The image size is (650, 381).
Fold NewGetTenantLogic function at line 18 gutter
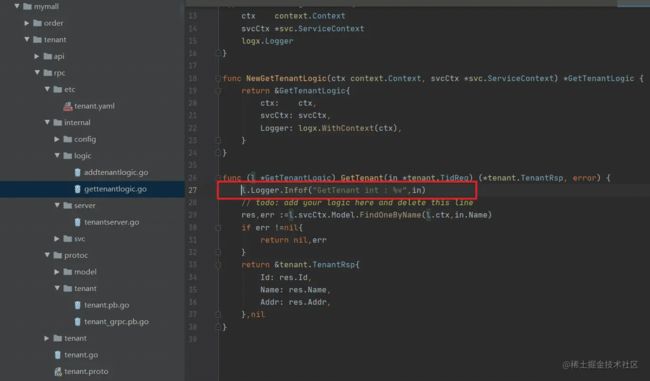coord(218,78)
